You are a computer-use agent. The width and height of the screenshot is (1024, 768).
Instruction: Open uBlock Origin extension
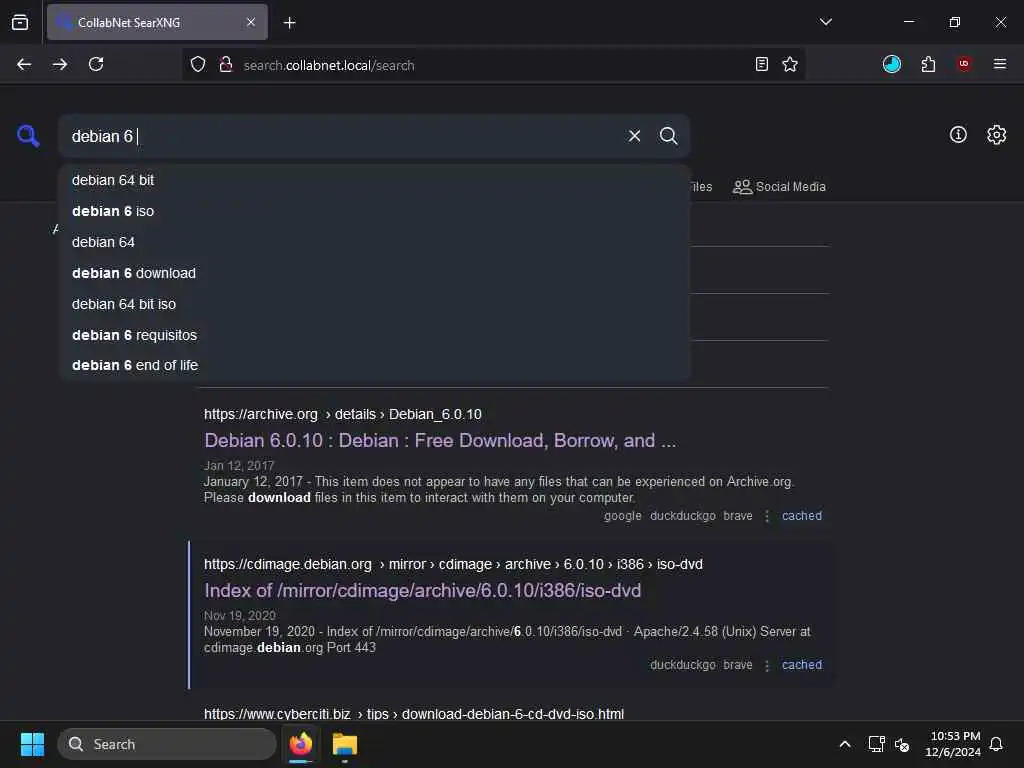click(963, 64)
